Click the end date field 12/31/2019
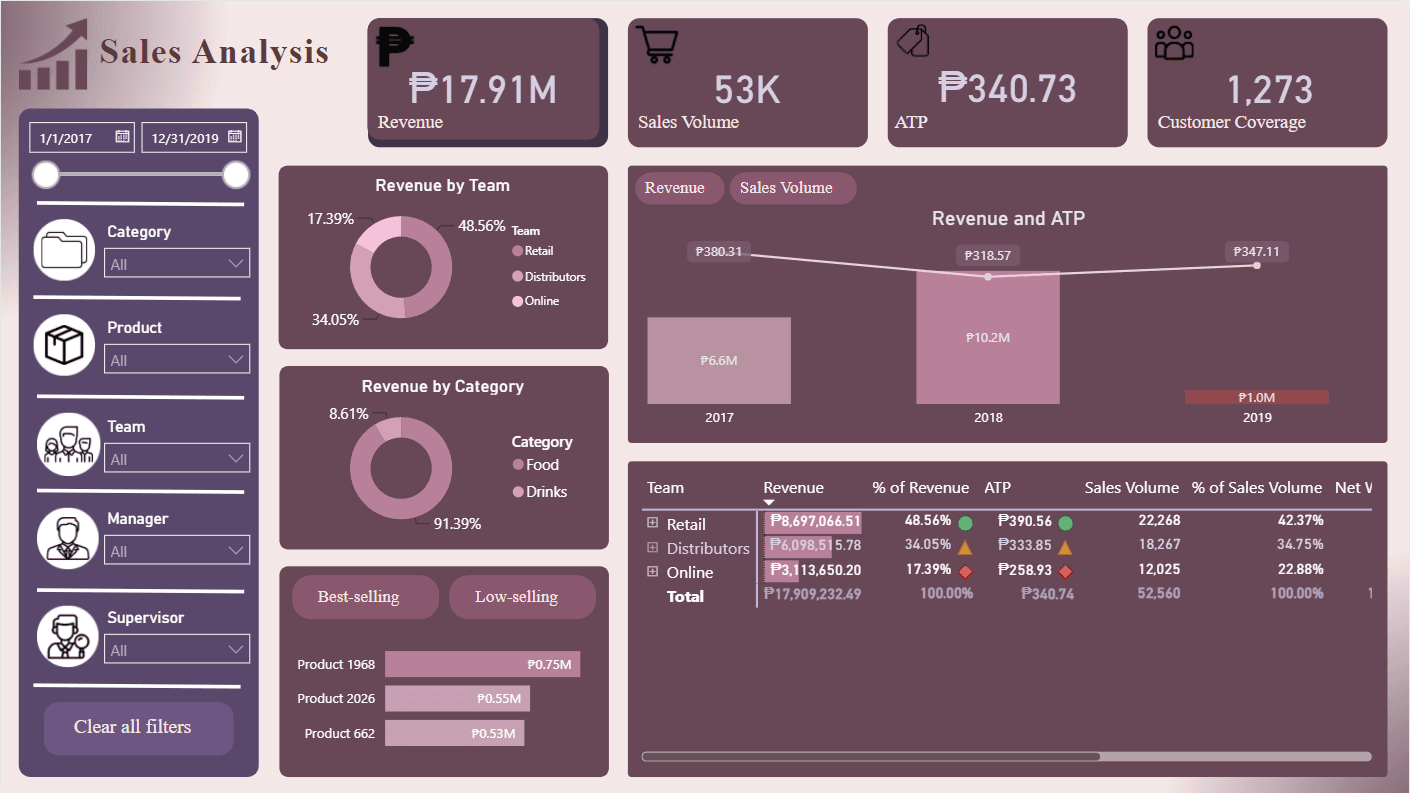The width and height of the screenshot is (1410, 793). point(194,138)
